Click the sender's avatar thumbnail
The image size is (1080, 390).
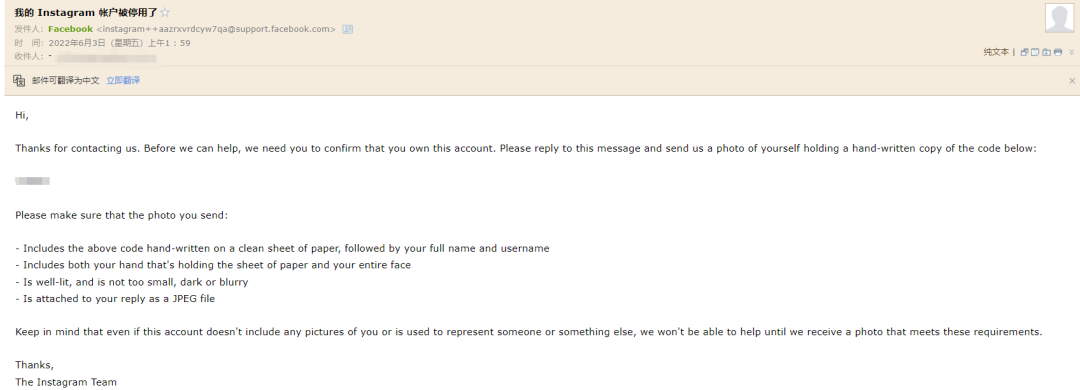1059,18
